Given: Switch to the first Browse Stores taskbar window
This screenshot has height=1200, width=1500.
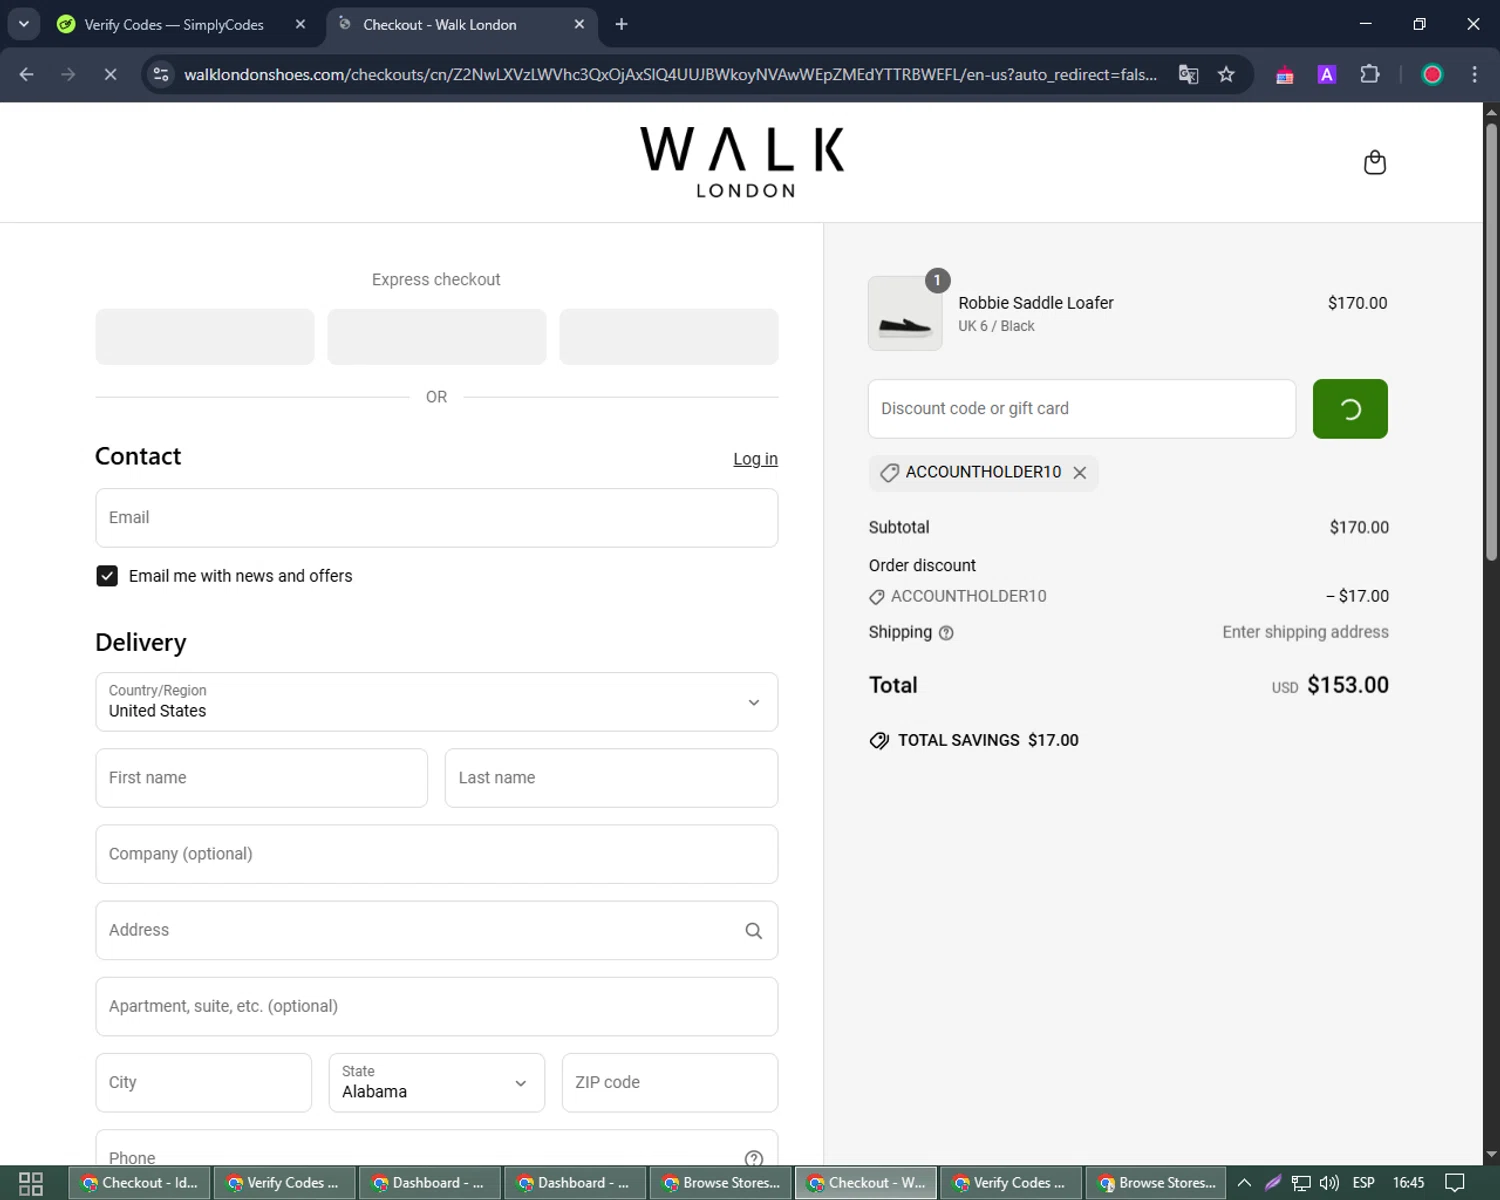Looking at the screenshot, I should tap(721, 1183).
